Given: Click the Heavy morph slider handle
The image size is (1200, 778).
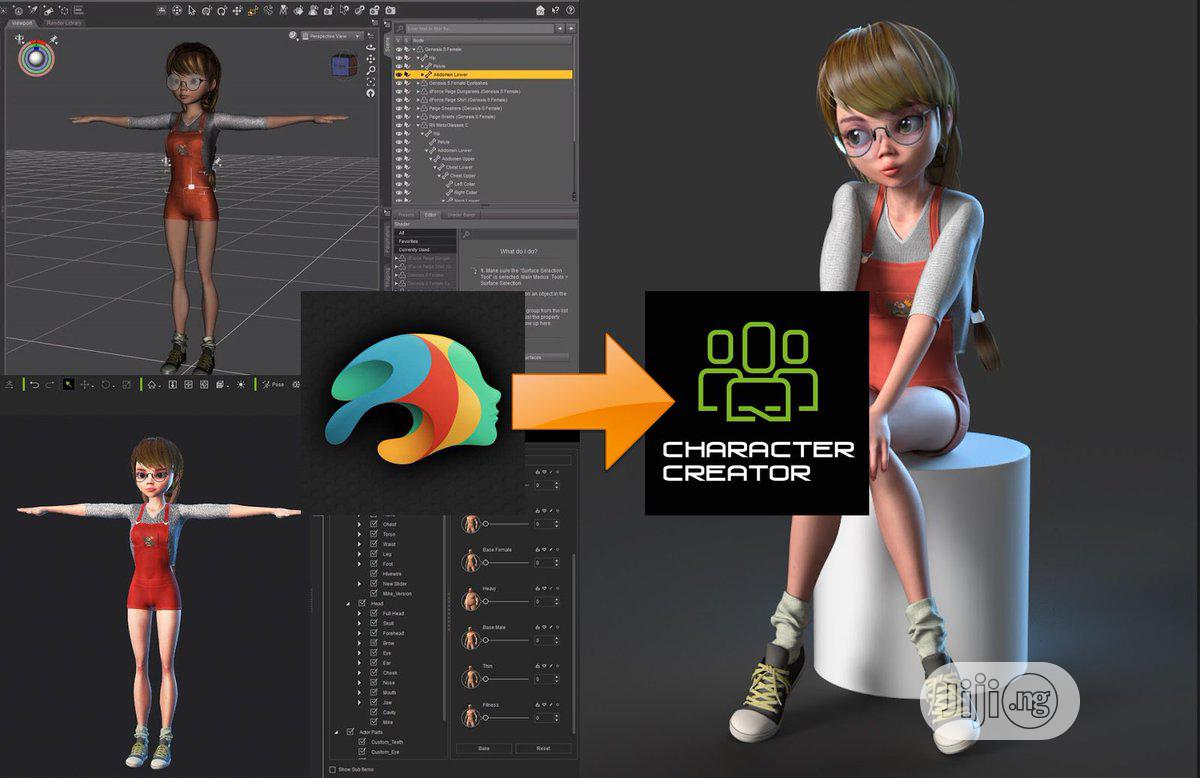Looking at the screenshot, I should click(x=486, y=602).
